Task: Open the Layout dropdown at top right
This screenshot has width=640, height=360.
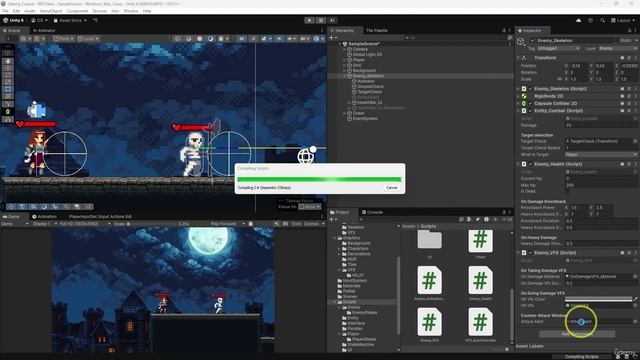Action: [x=623, y=20]
